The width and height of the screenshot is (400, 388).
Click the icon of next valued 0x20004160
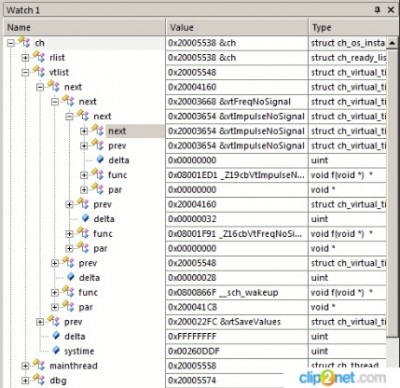(x=54, y=86)
